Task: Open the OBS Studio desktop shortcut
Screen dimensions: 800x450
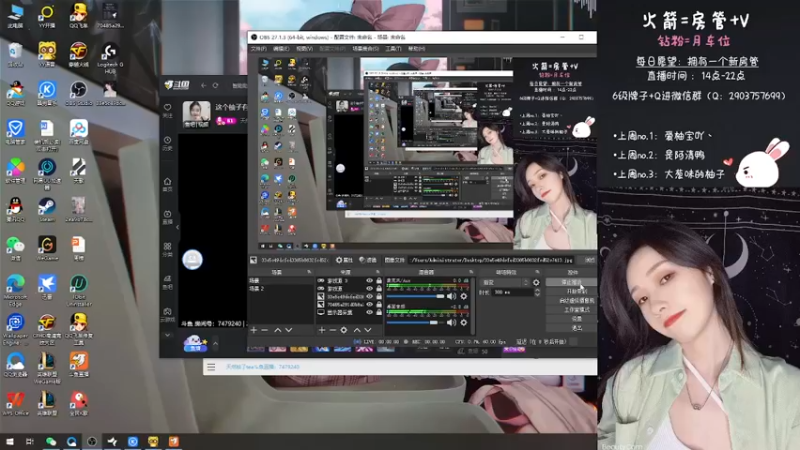Action: [79, 93]
